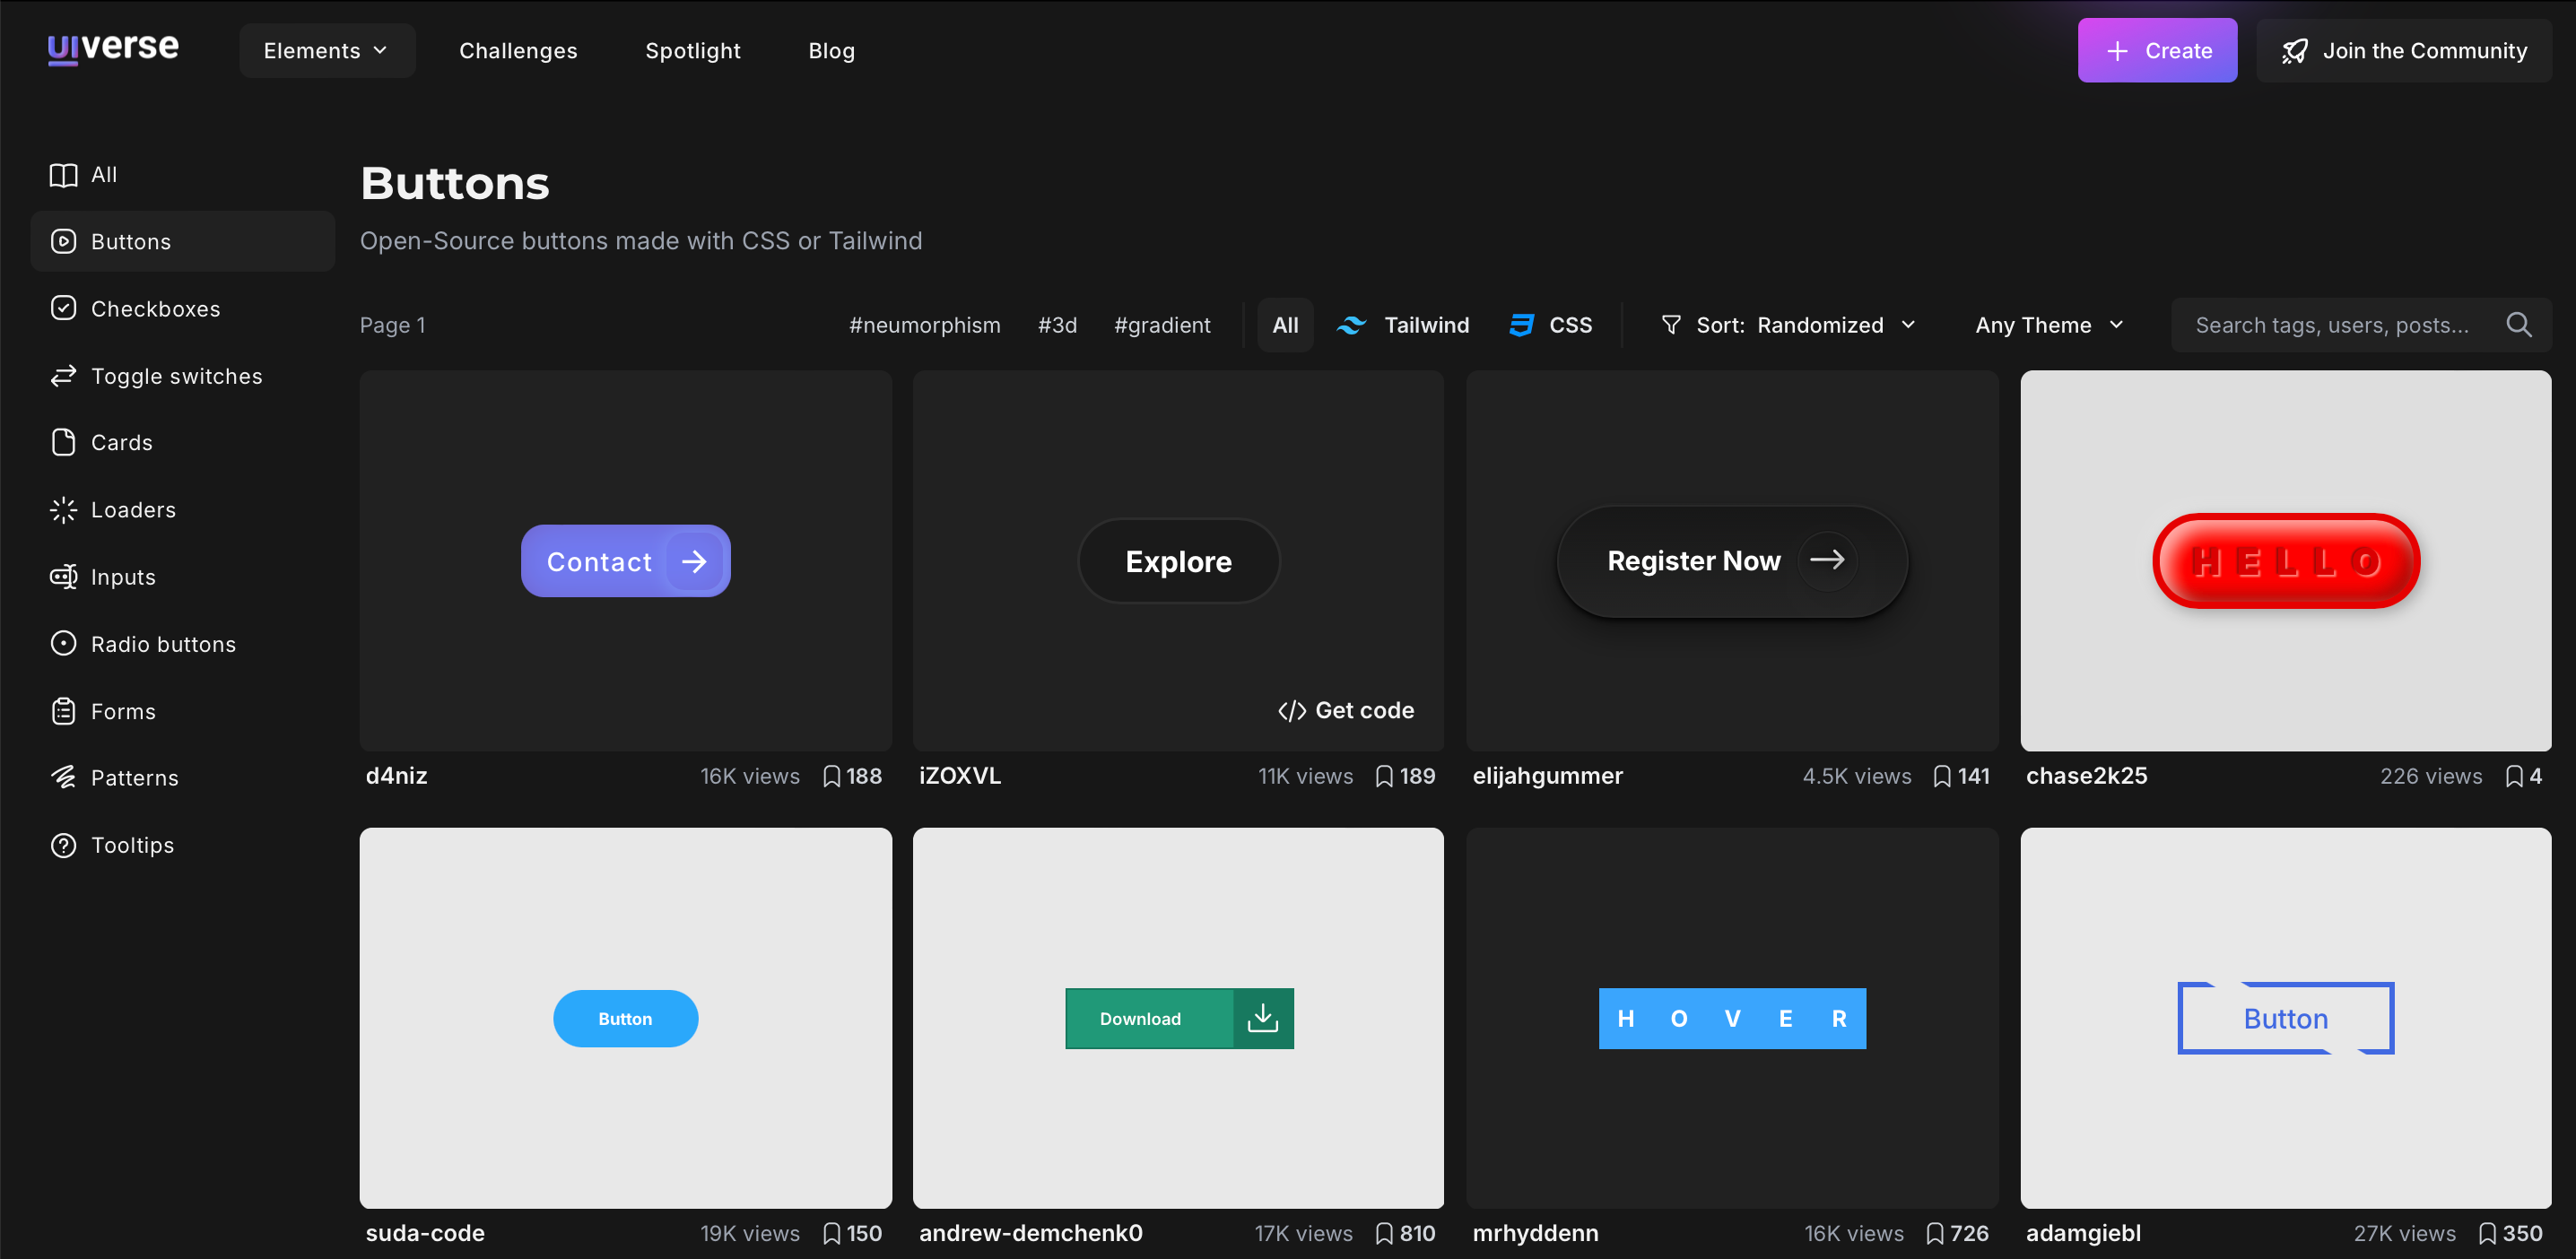The height and width of the screenshot is (1259, 2576).
Task: Click the rocket icon in Join the Community
Action: pos(2295,51)
